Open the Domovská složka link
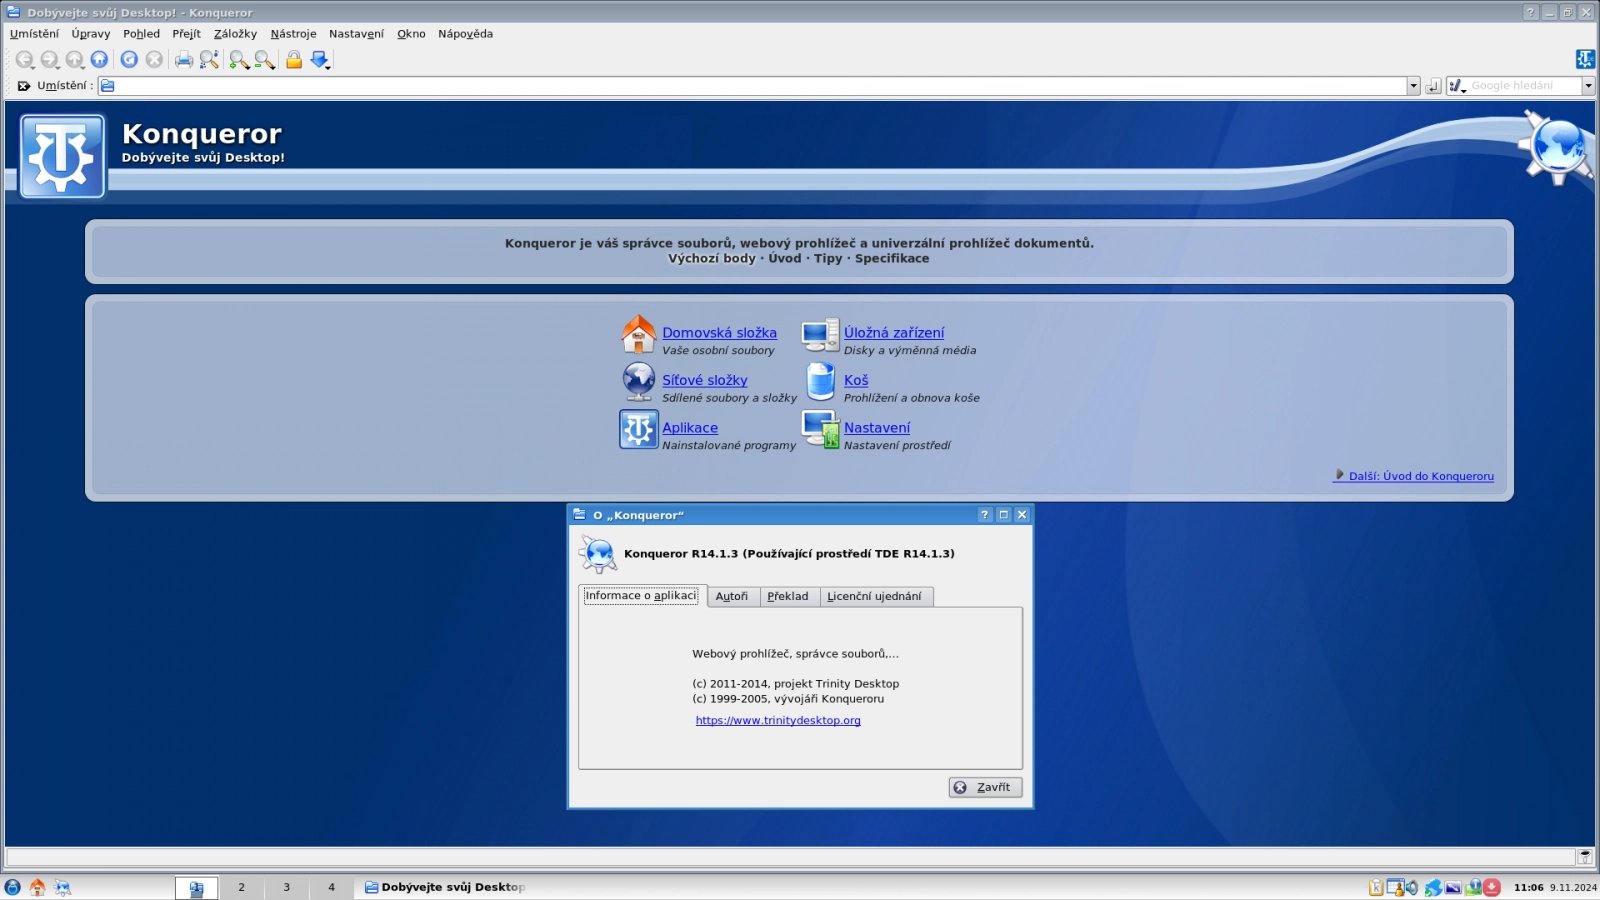This screenshot has width=1600, height=900. point(719,333)
